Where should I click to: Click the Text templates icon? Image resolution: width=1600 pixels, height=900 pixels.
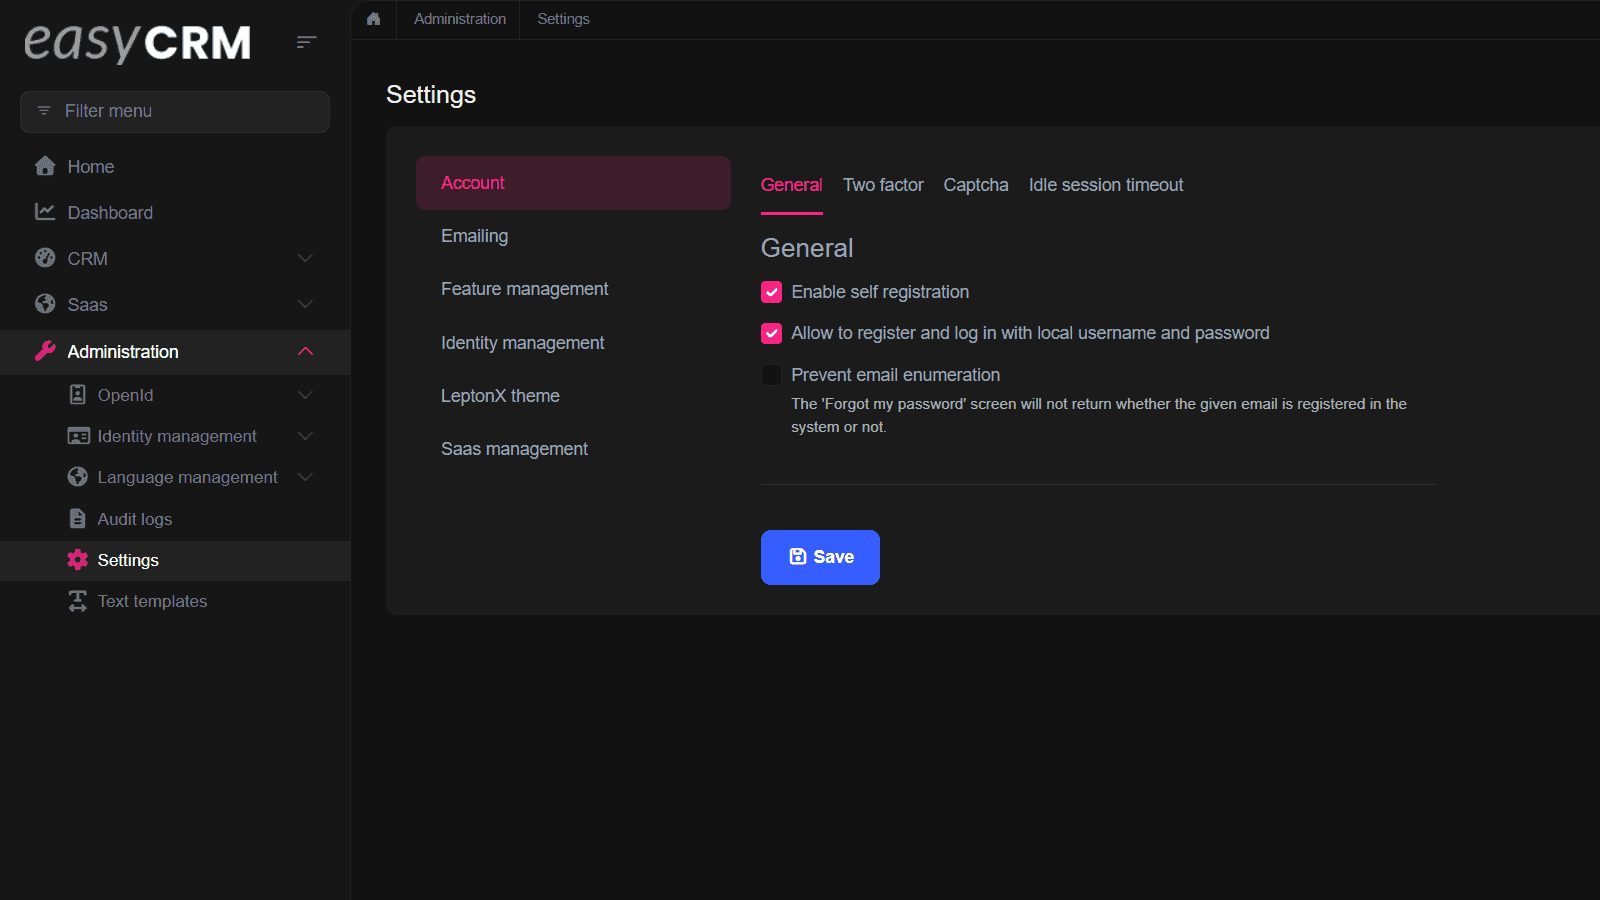(x=78, y=601)
